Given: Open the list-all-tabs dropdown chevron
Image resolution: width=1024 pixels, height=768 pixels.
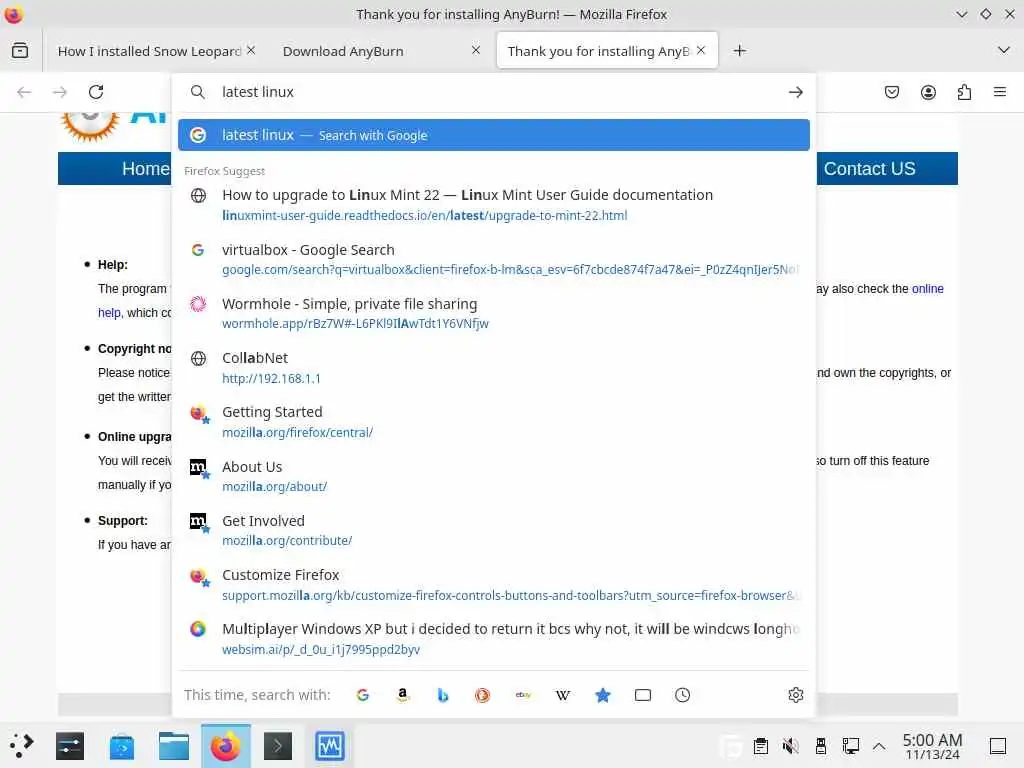Looking at the screenshot, I should [x=1004, y=50].
